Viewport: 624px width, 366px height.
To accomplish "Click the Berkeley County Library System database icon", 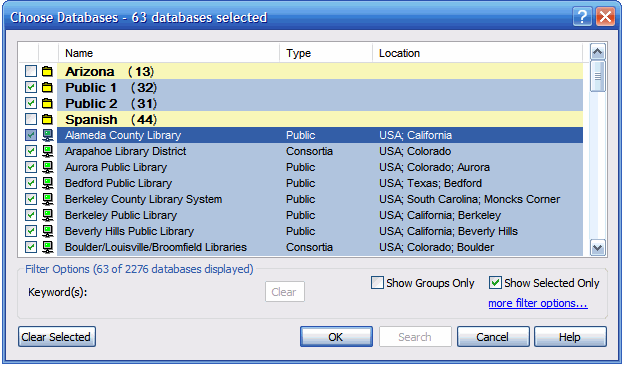I will click(x=48, y=199).
